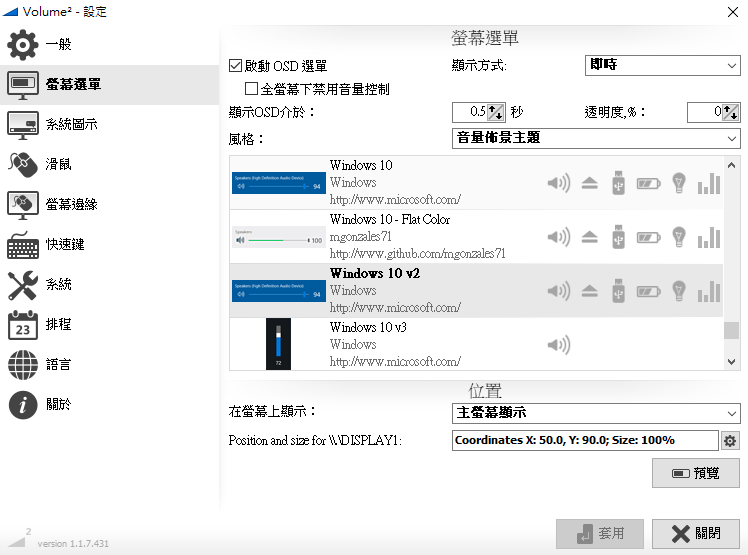Click eject icon in Windows 10 v2 row
The height and width of the screenshot is (555, 748).
pos(589,291)
